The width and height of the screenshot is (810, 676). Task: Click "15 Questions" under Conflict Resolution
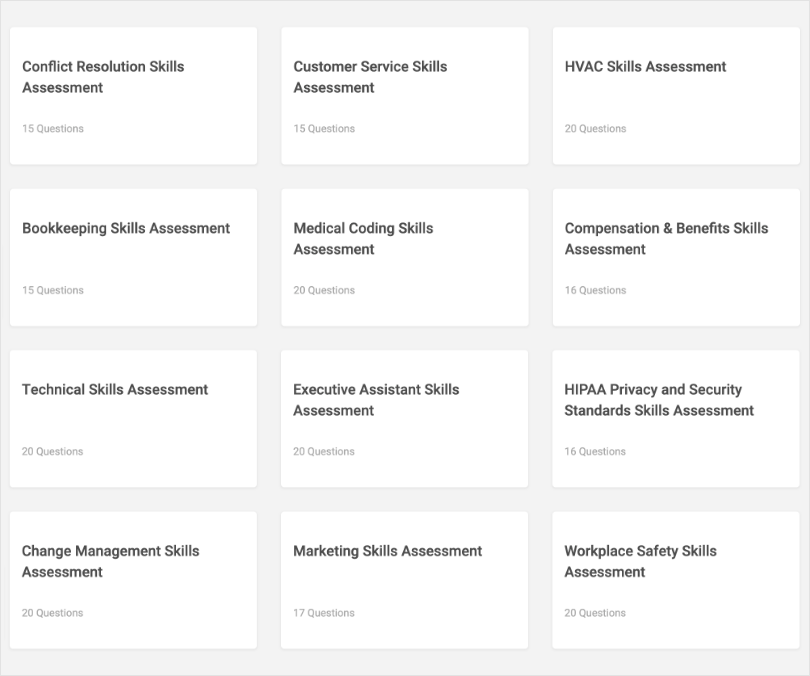[x=53, y=129]
